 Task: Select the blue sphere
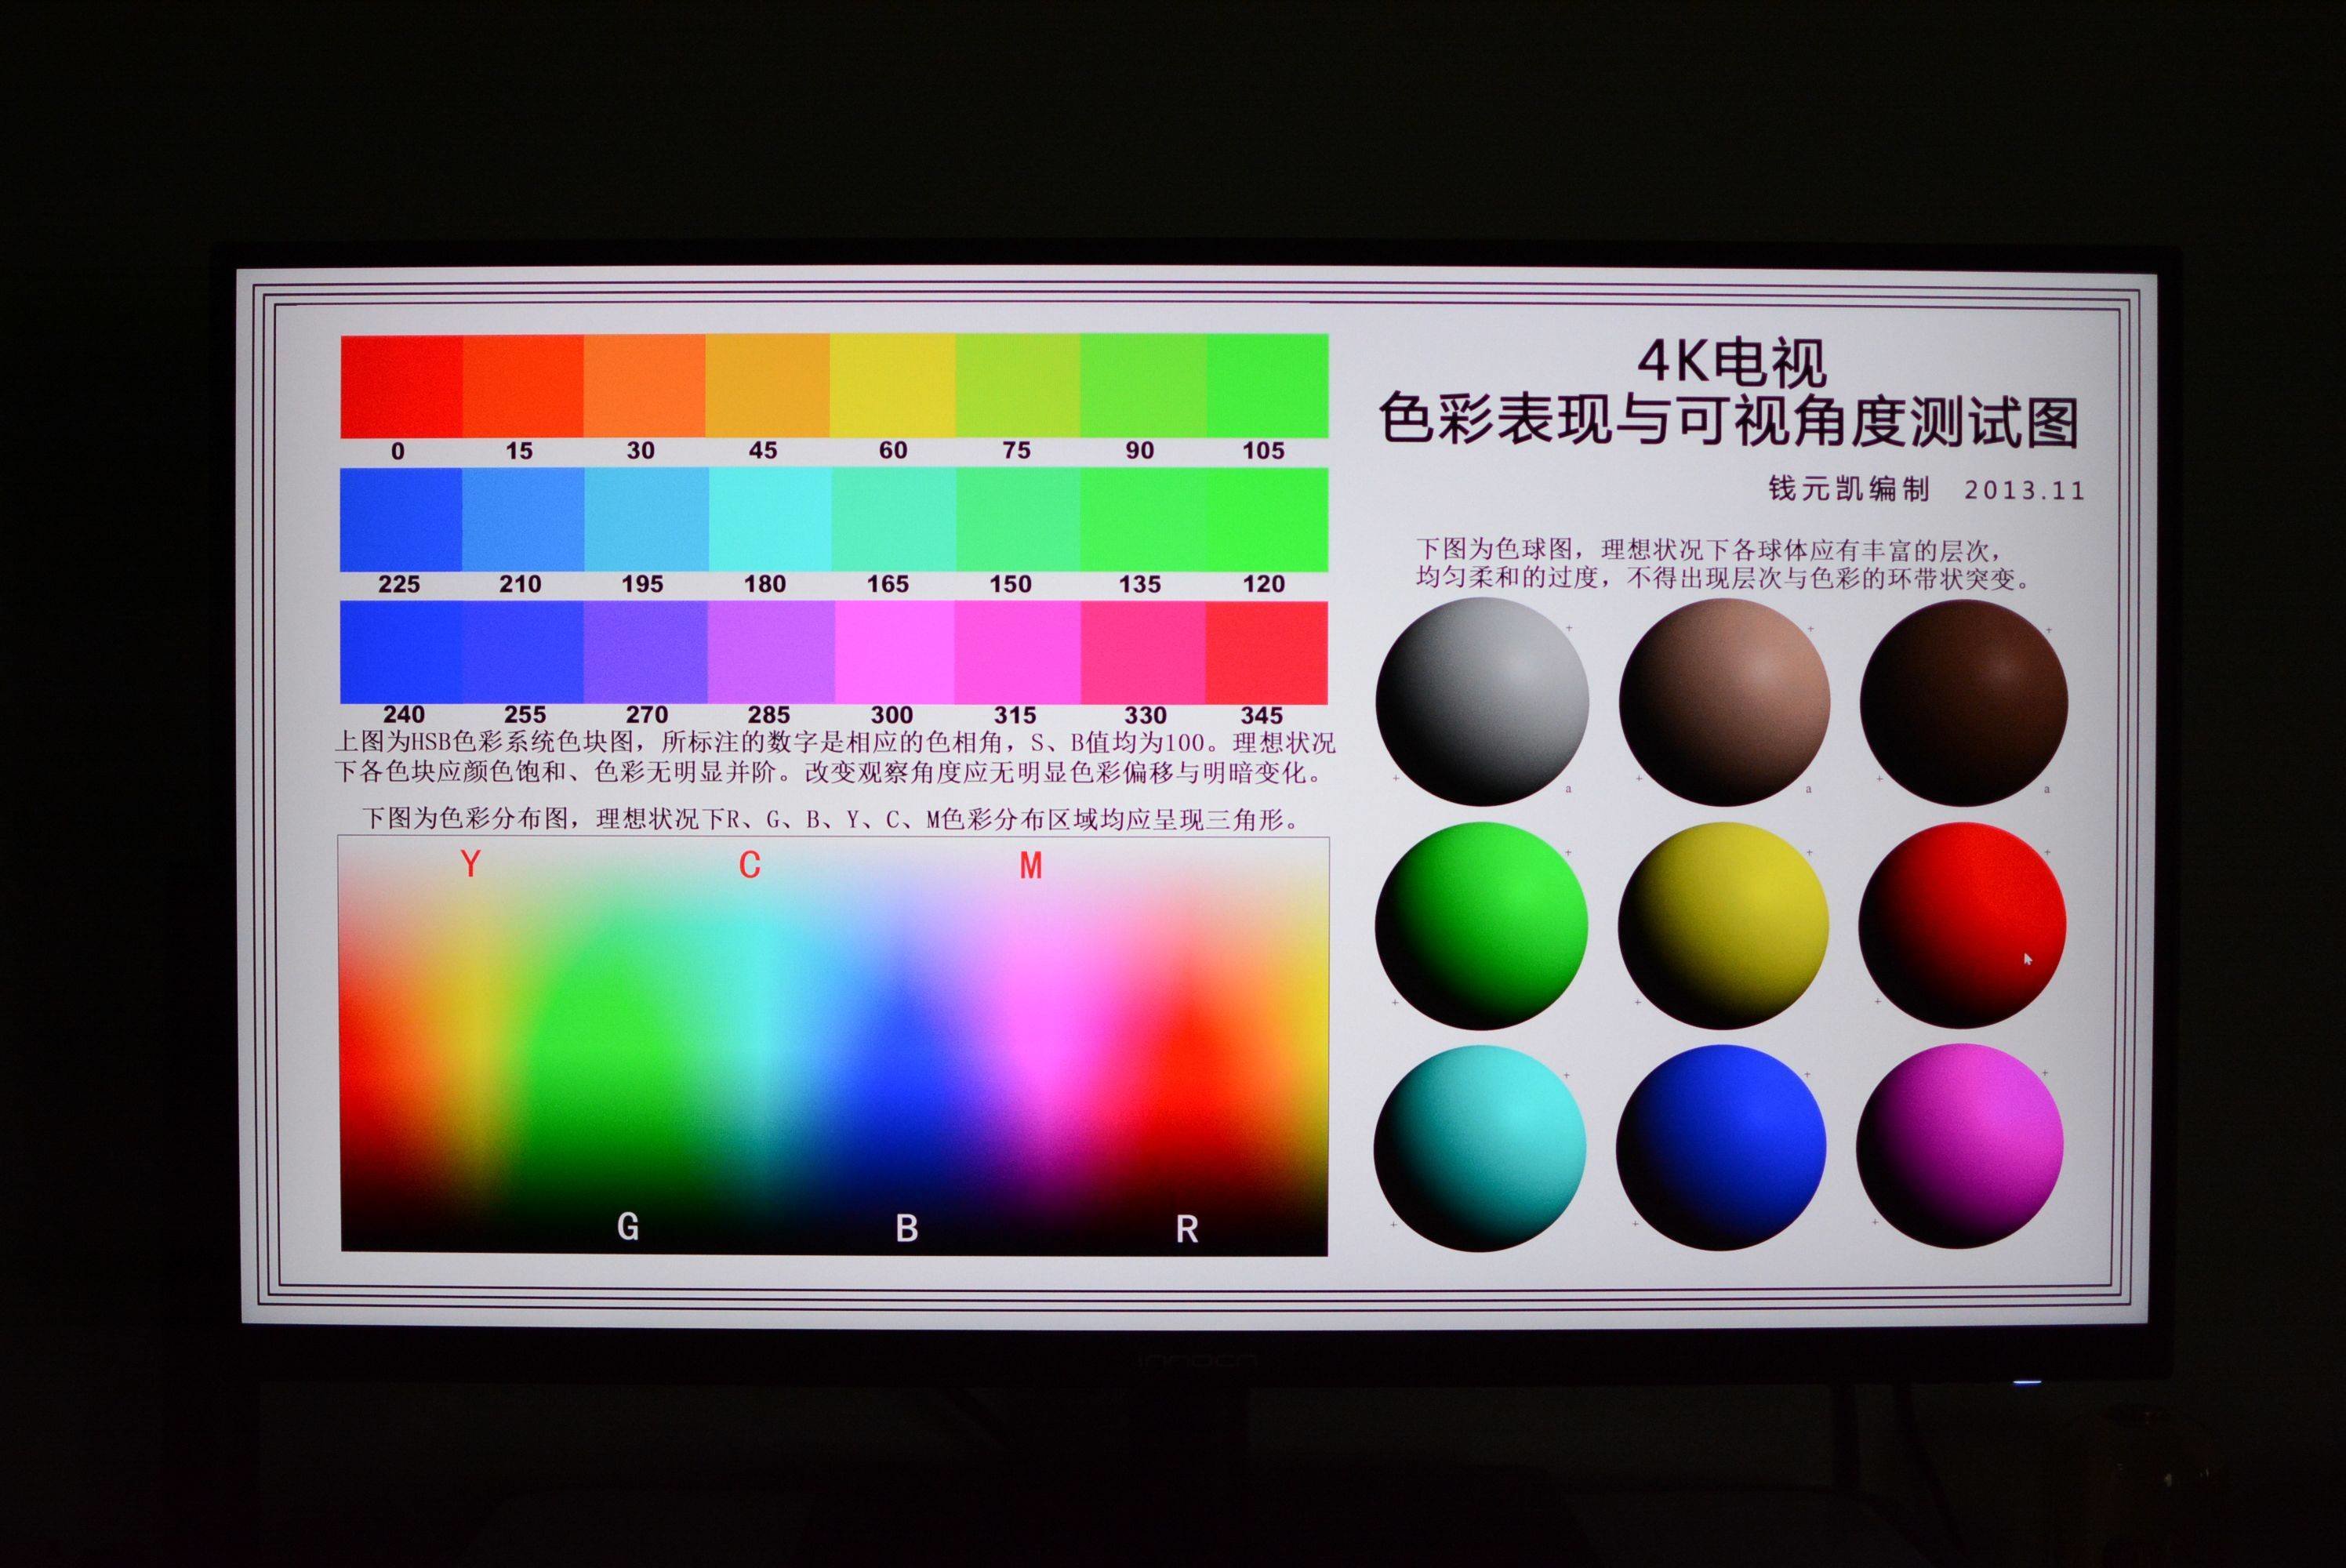(x=1721, y=1147)
